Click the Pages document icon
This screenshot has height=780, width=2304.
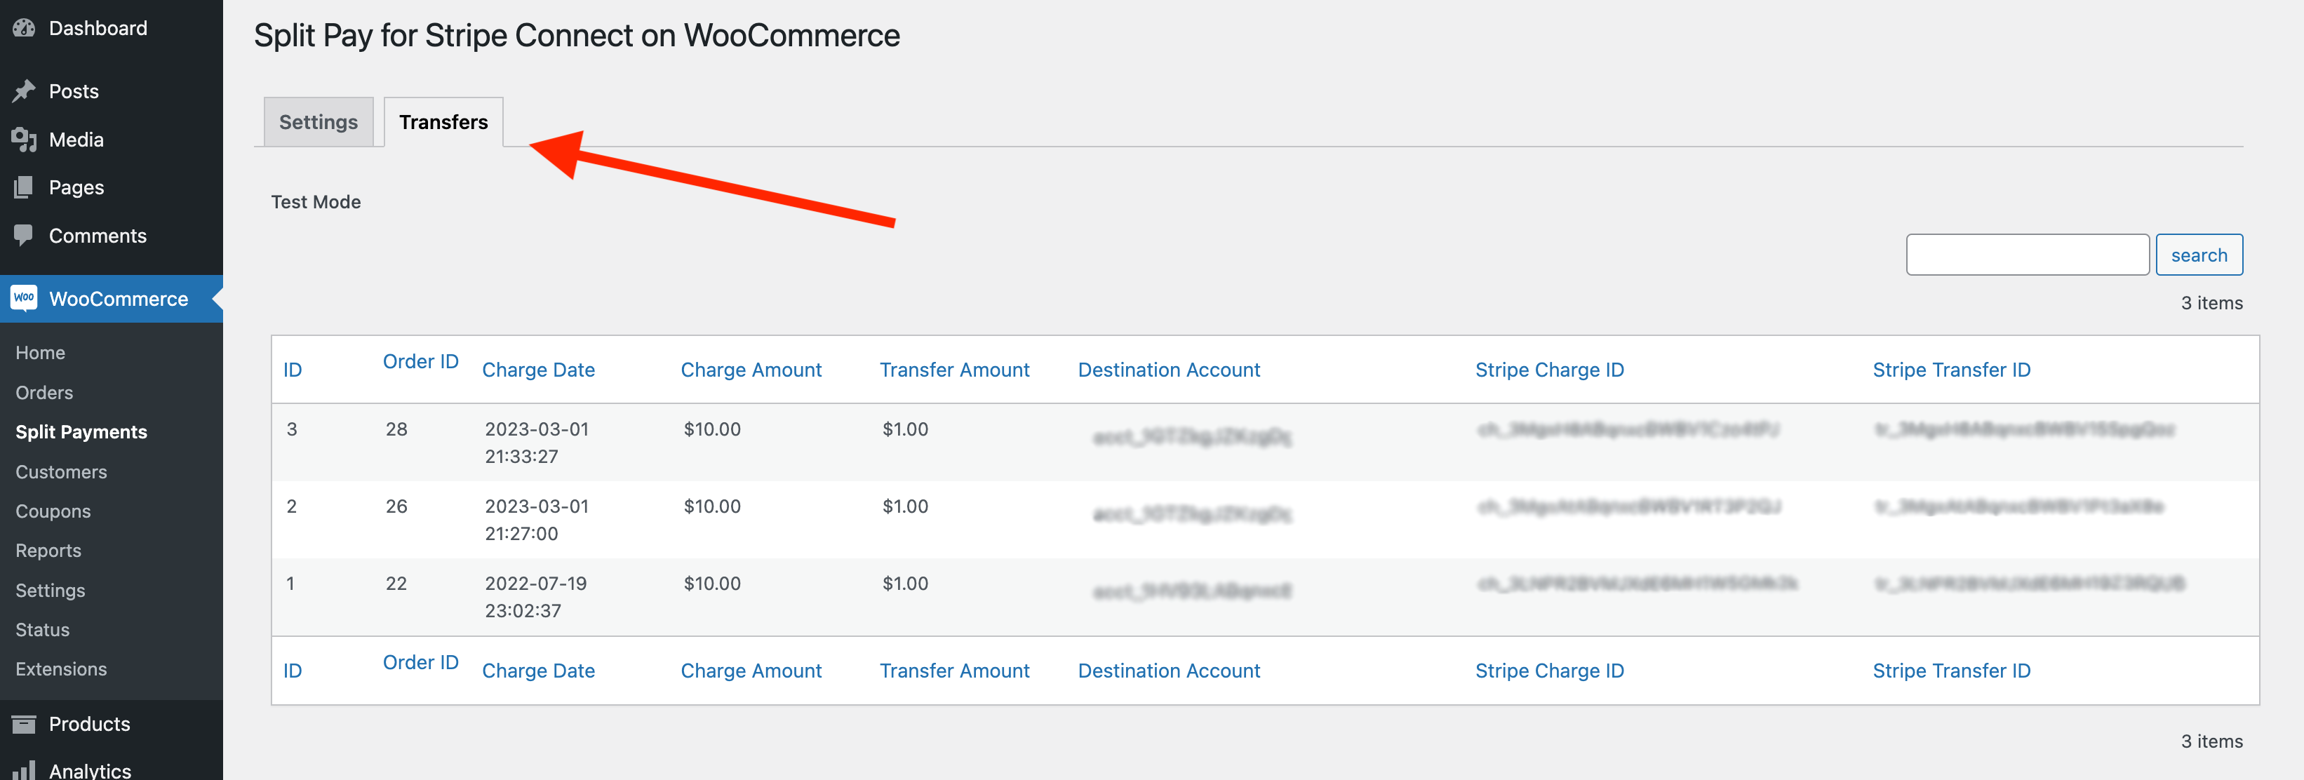[24, 187]
